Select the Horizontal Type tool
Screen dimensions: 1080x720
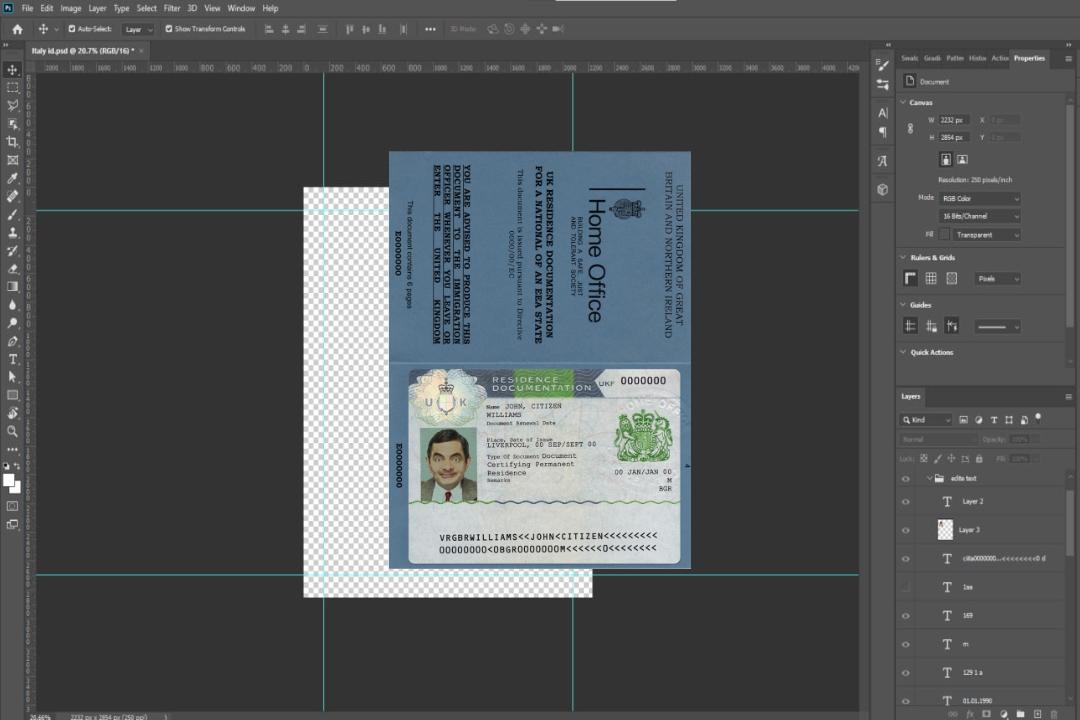point(12,359)
